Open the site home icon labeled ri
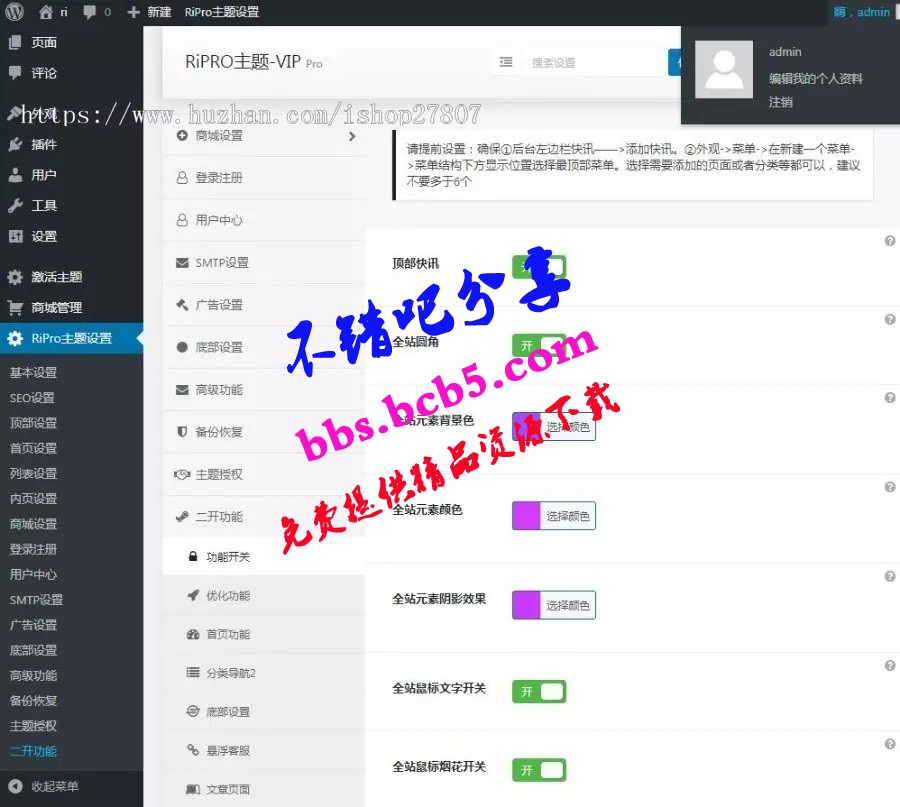900x807 pixels. click(53, 11)
